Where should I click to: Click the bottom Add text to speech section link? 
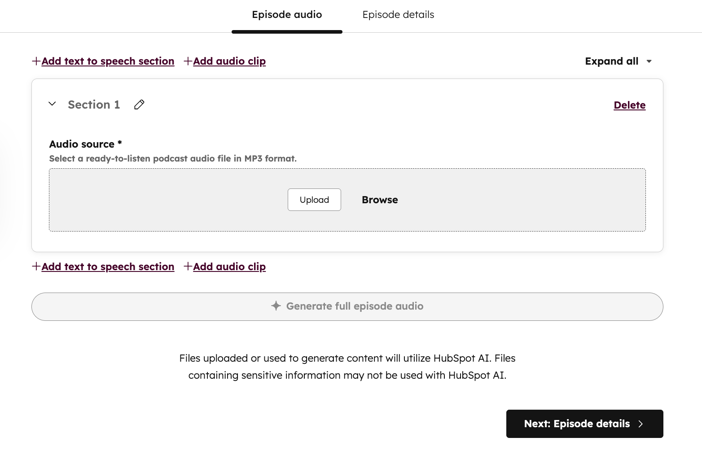point(107,267)
